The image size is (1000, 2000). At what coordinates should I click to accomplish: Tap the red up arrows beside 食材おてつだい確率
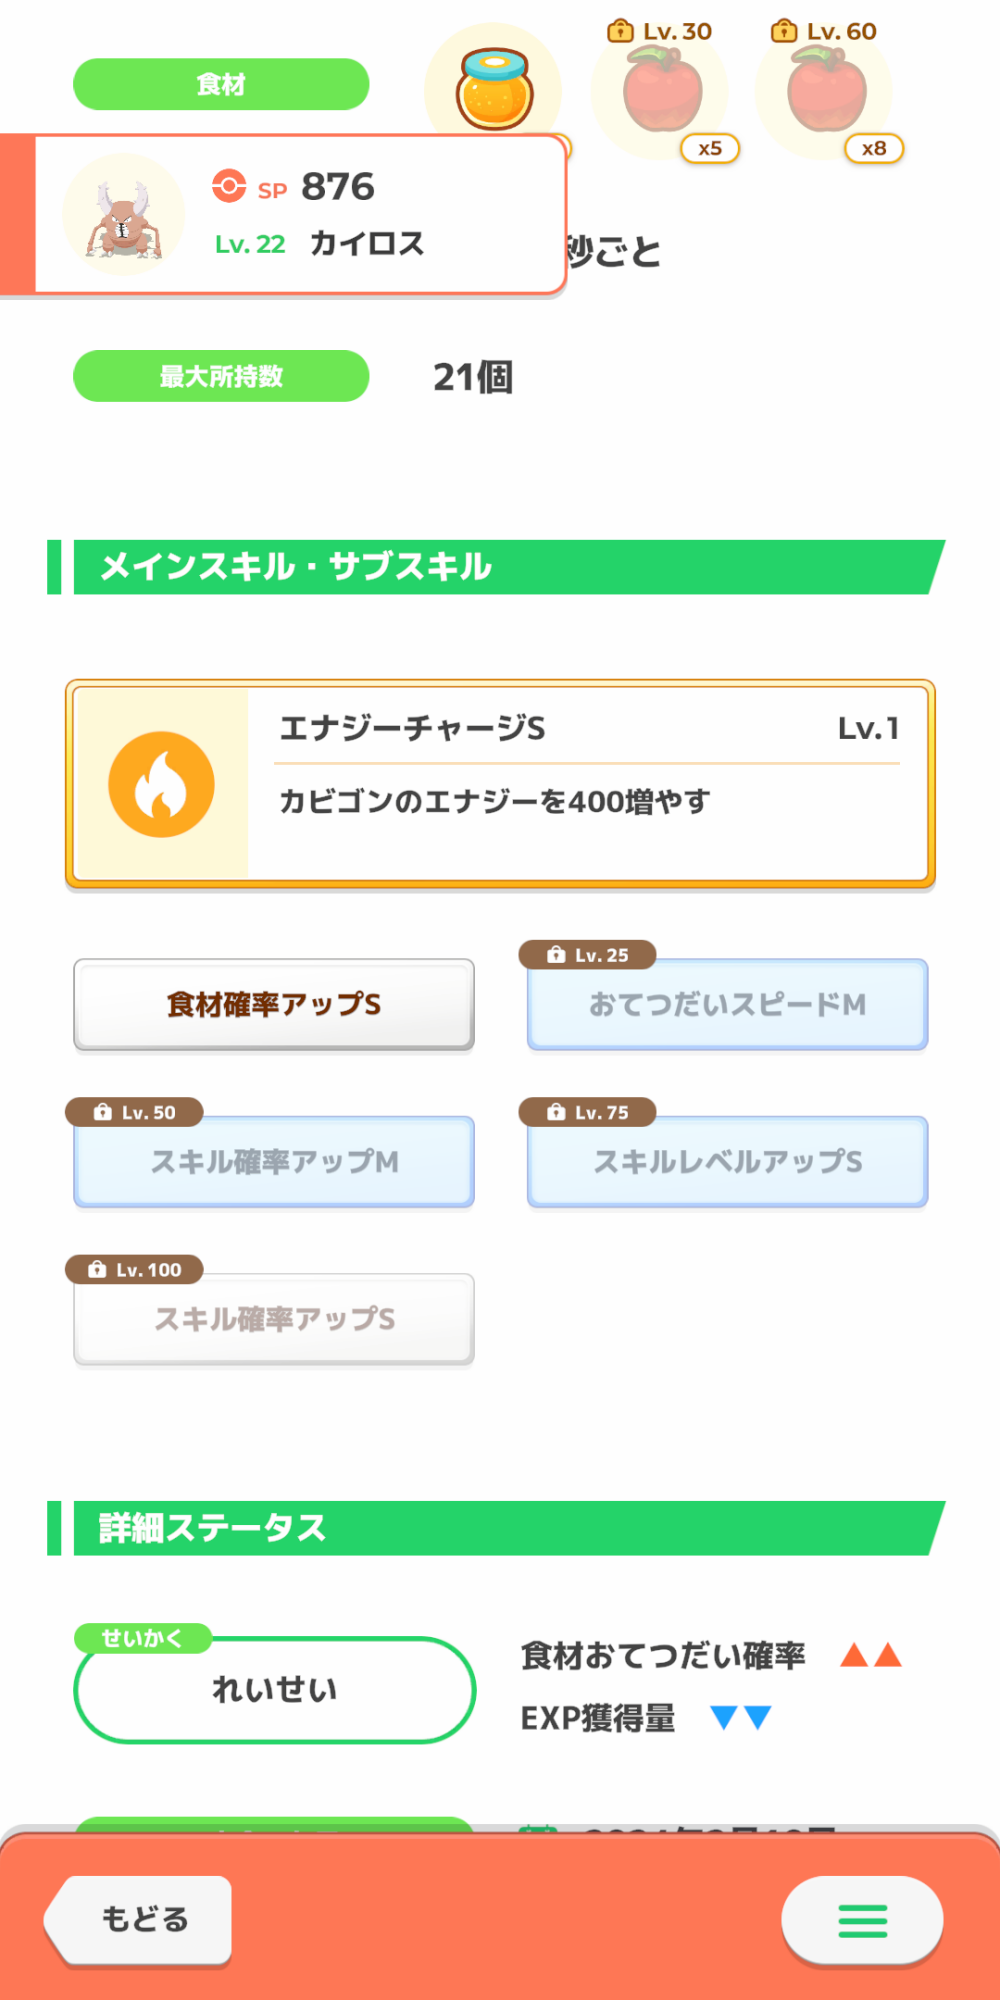pyautogui.click(x=871, y=1656)
